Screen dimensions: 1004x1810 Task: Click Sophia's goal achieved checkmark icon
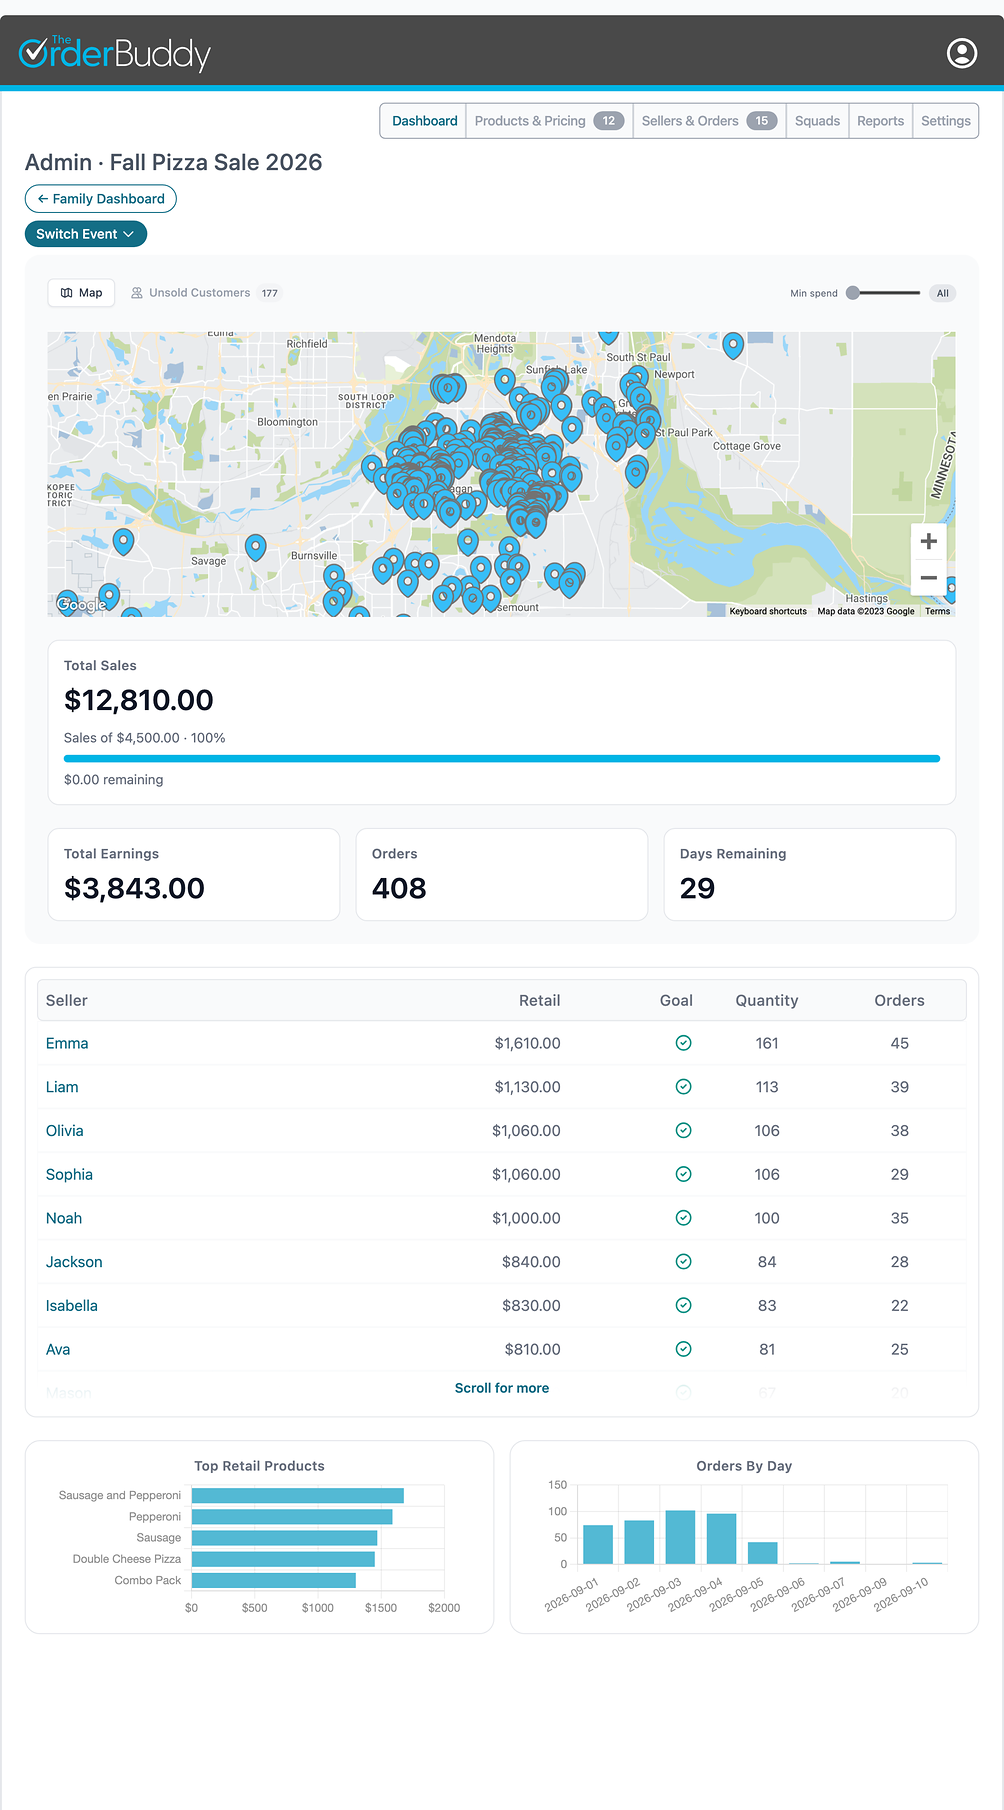tap(683, 1174)
